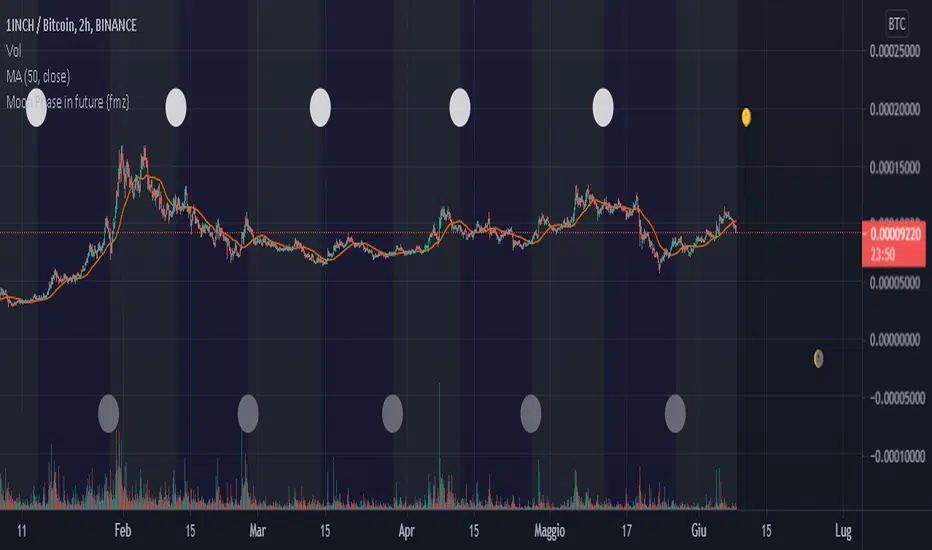Click the gray new moon before Apr label
Viewport: 932px width, 550px height.
pyautogui.click(x=393, y=411)
